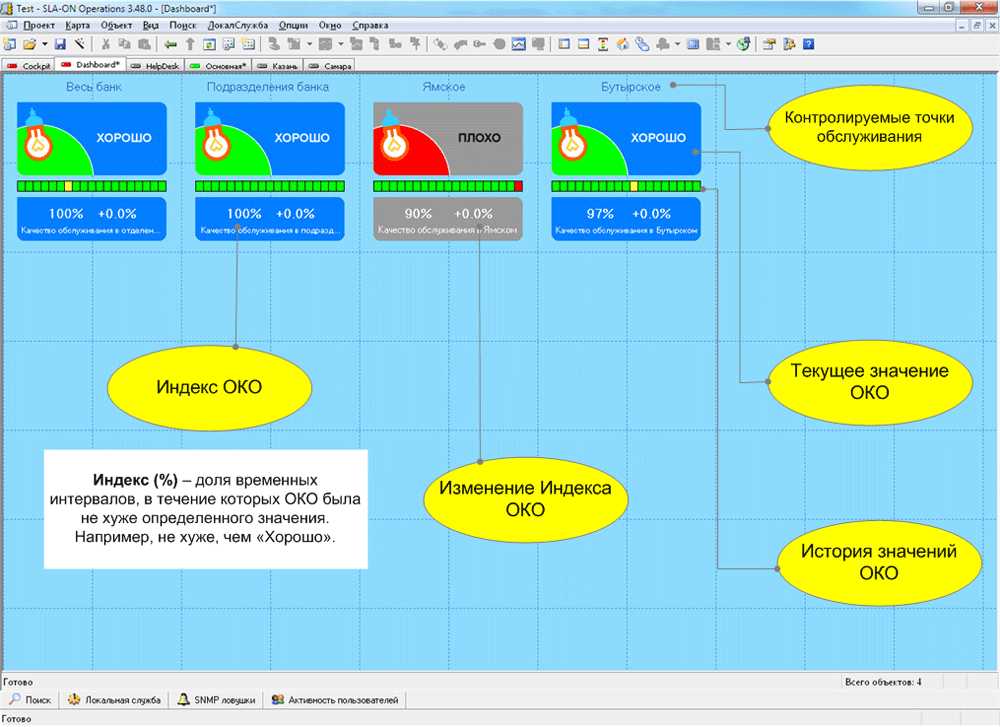Click the green refresh icon in toolbar
Screen dimensions: 1000x727
click(208, 44)
